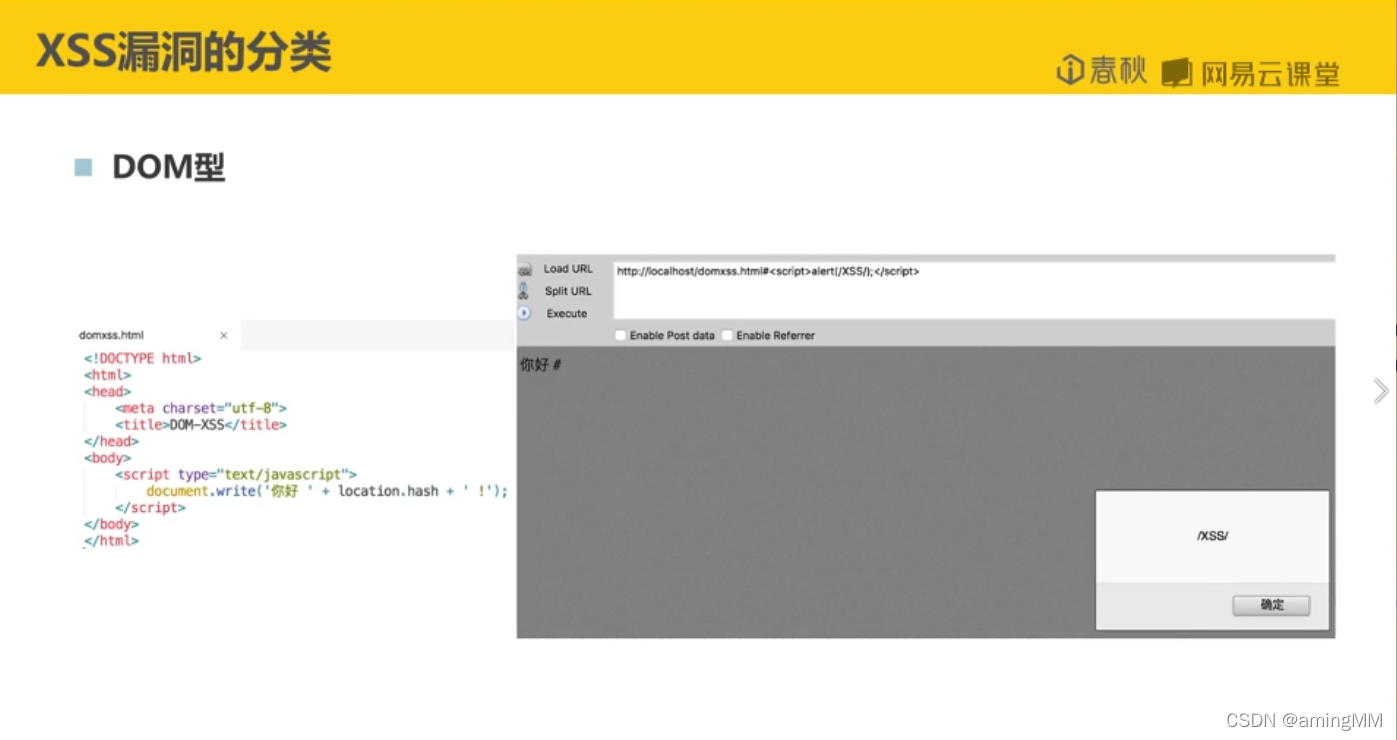Click the /XSS/ alert message text
This screenshot has height=740, width=1397.
1212,536
